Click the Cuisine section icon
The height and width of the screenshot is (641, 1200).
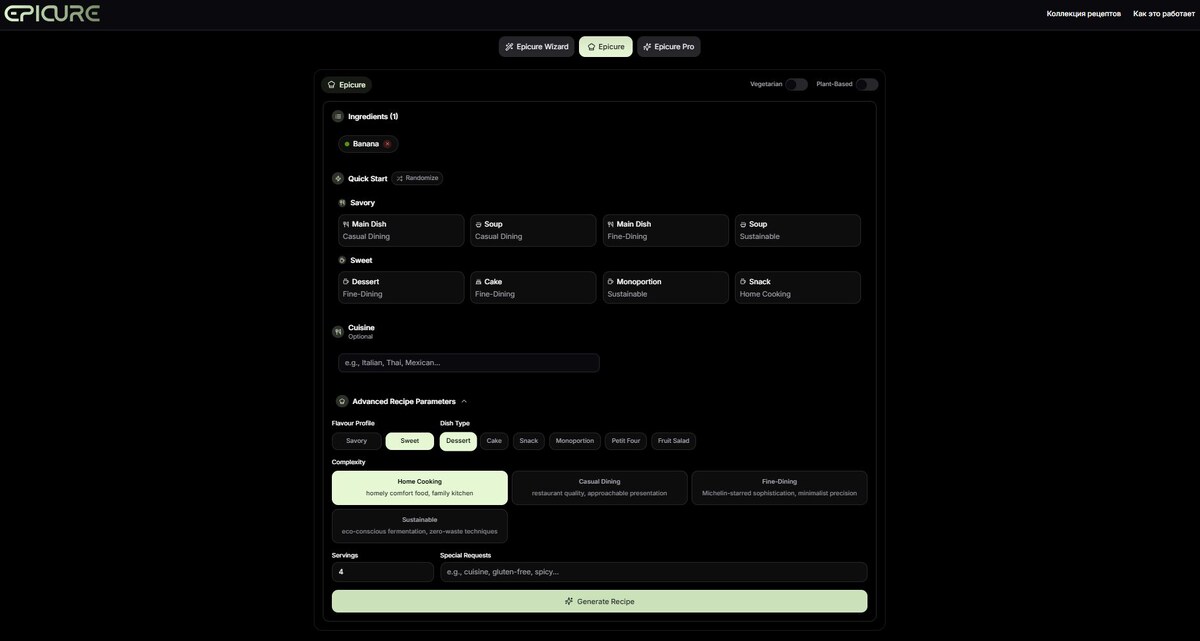point(338,331)
